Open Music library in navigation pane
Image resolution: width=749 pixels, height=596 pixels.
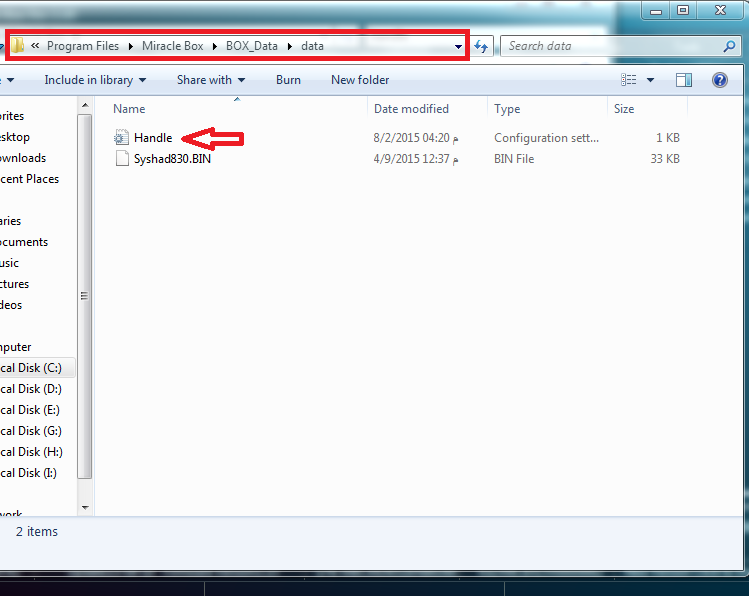pos(10,263)
